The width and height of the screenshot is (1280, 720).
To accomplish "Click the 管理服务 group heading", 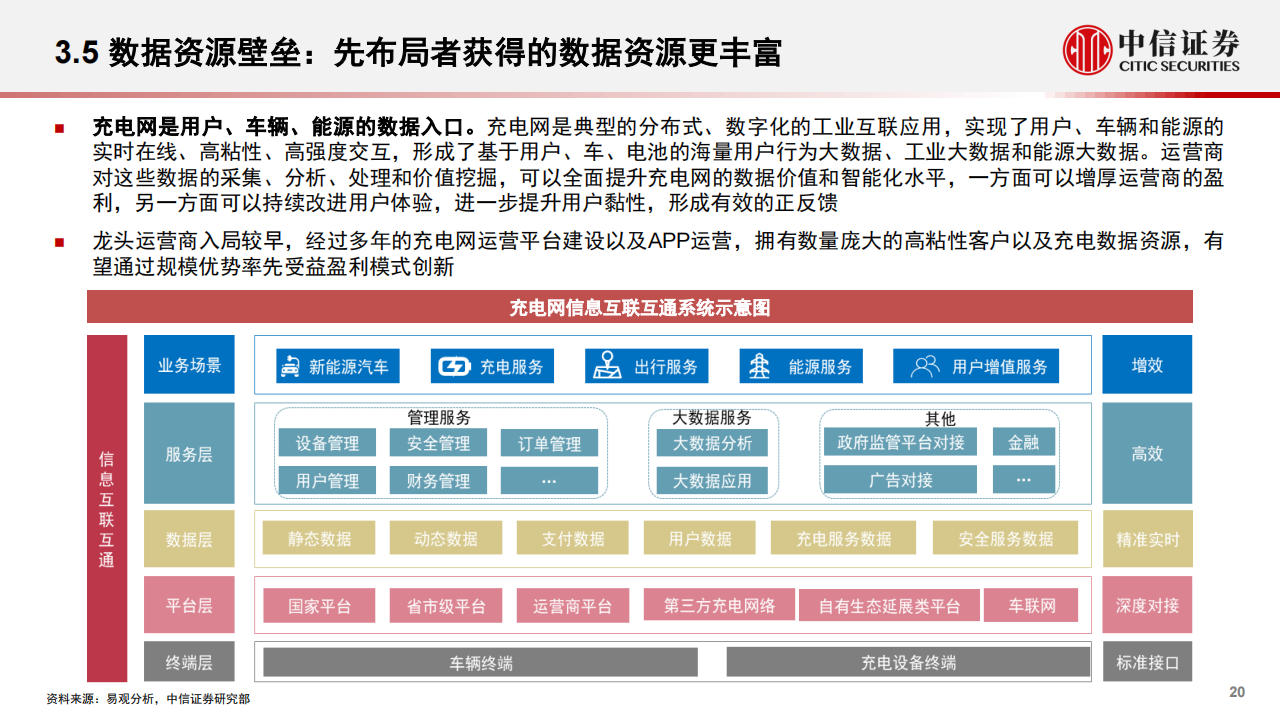I will tap(438, 417).
